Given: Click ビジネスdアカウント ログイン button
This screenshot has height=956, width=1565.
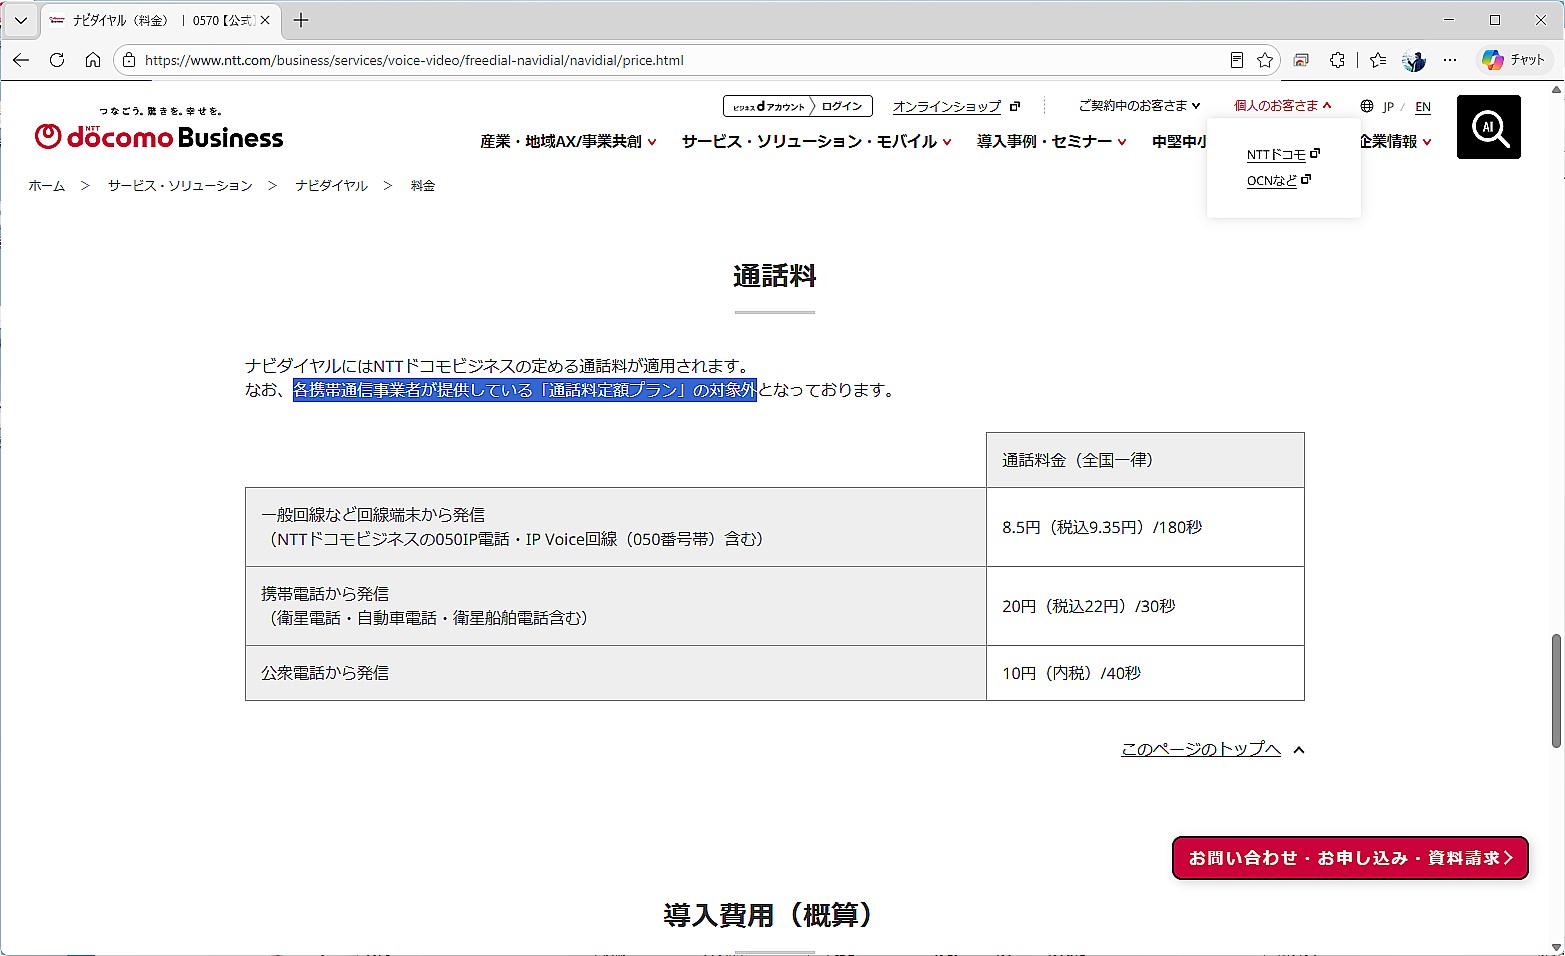Looking at the screenshot, I should 798,106.
